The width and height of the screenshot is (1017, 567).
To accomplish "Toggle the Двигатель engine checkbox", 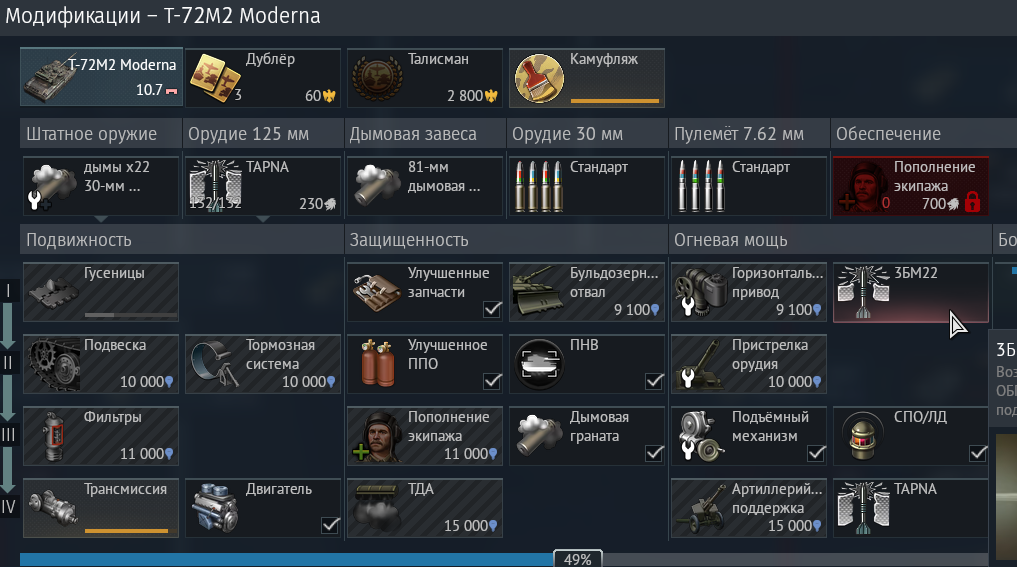I will coord(330,525).
